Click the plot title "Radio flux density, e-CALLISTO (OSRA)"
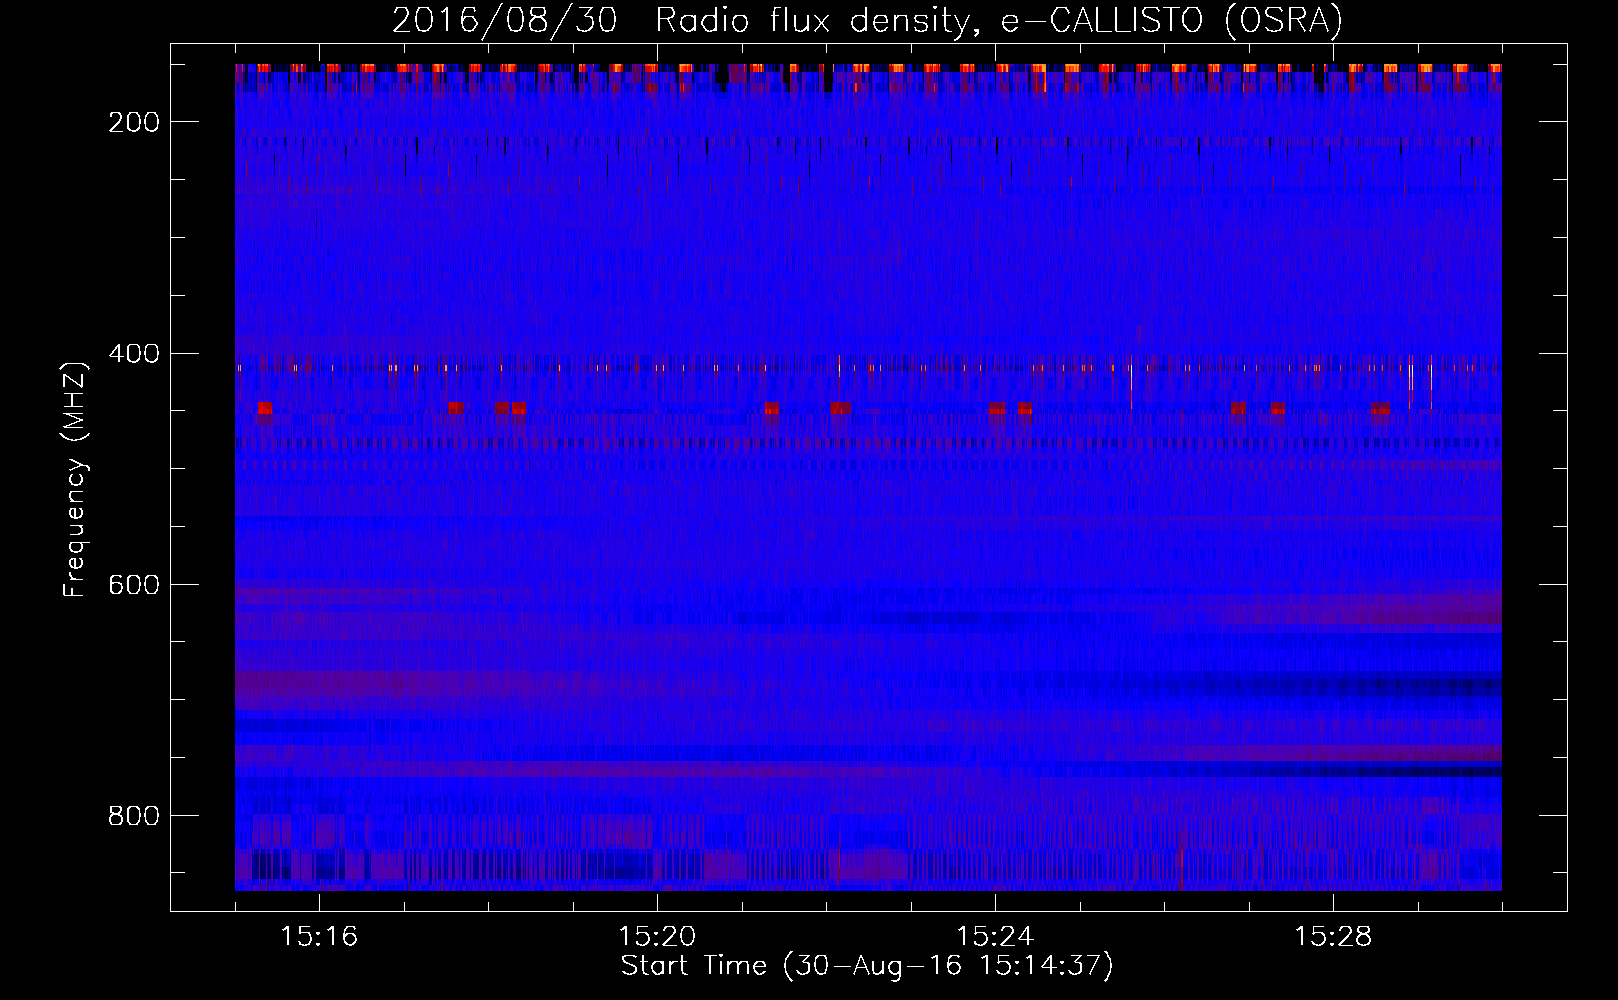This screenshot has width=1618, height=1000. point(1000,20)
